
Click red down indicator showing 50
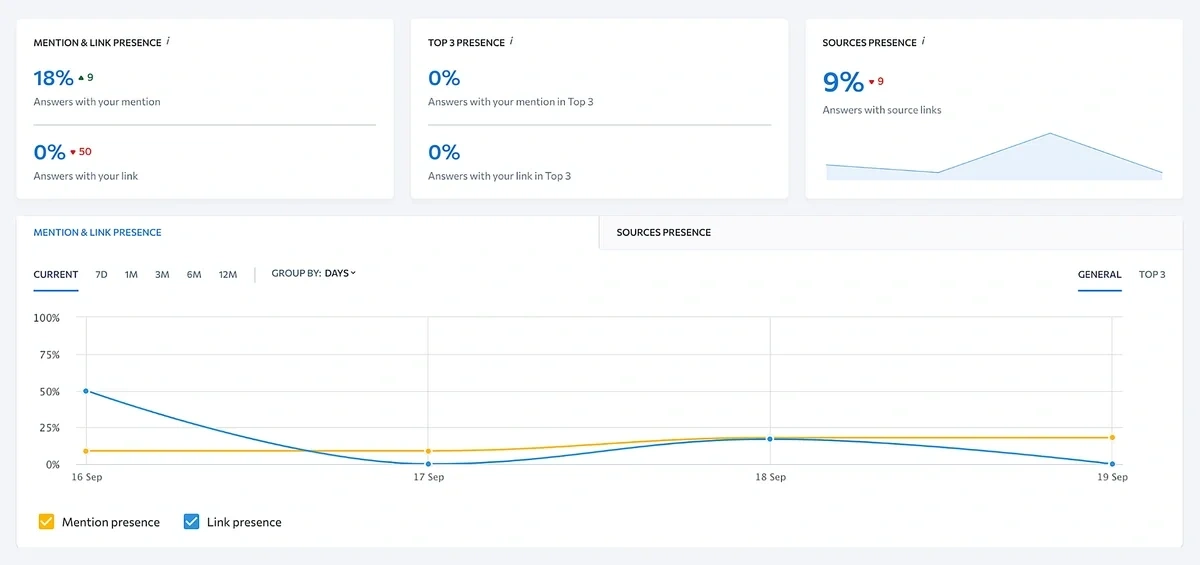[x=80, y=152]
